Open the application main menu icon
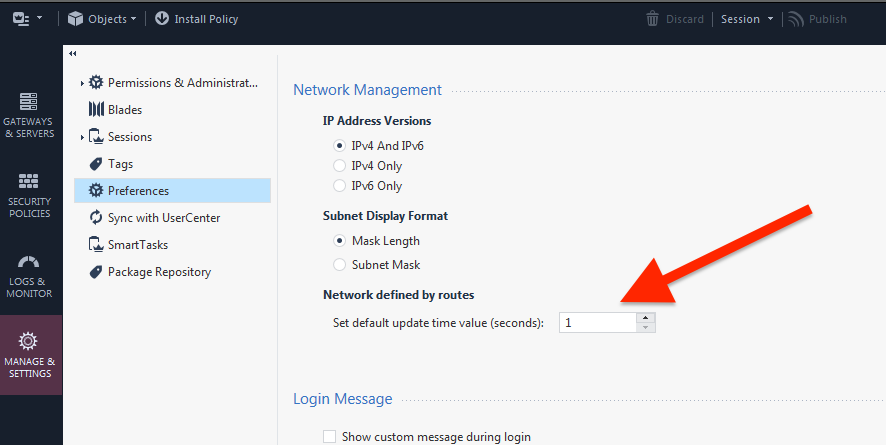 pyautogui.click(x=21, y=19)
